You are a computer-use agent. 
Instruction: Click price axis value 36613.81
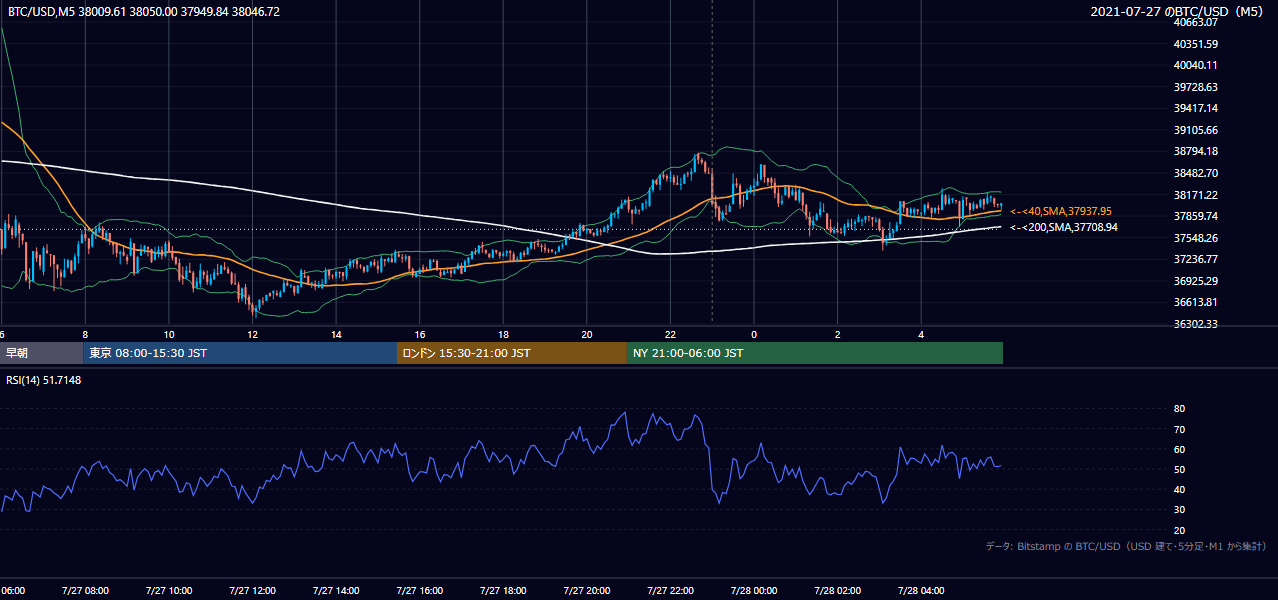click(x=1195, y=302)
